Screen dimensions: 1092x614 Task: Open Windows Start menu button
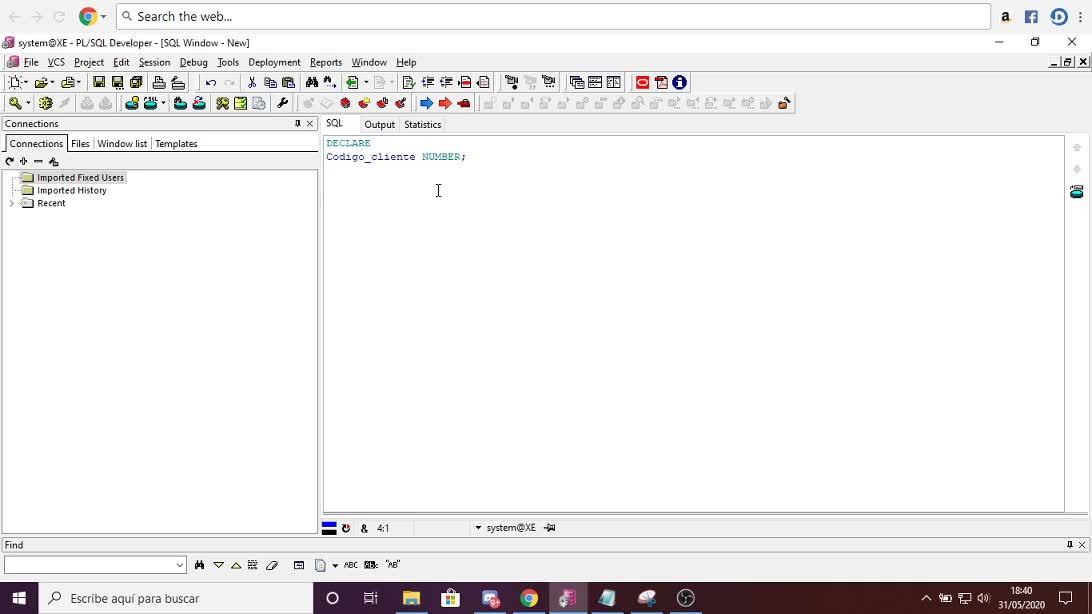click(x=19, y=598)
